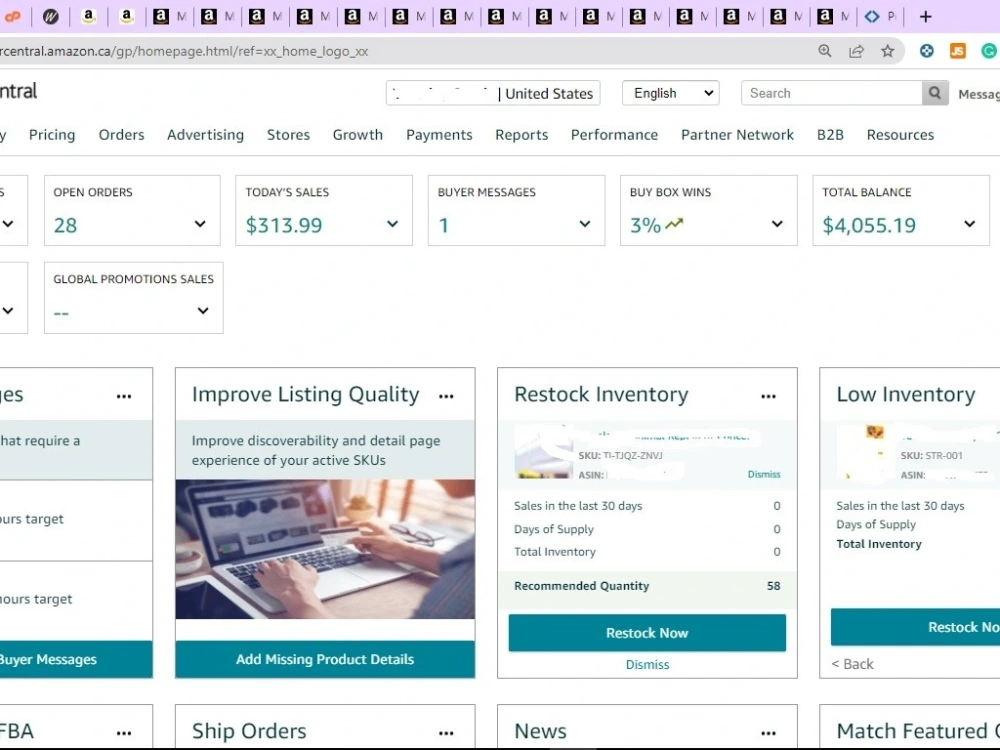Open a new browser tab with plus
The width and height of the screenshot is (1000, 750).
(x=925, y=17)
